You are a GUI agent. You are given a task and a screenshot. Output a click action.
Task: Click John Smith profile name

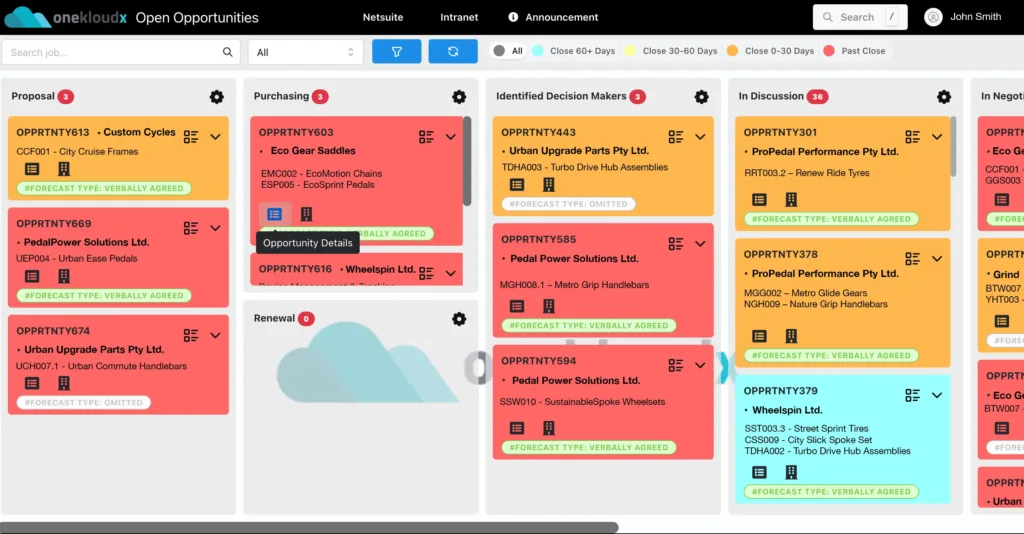point(976,17)
